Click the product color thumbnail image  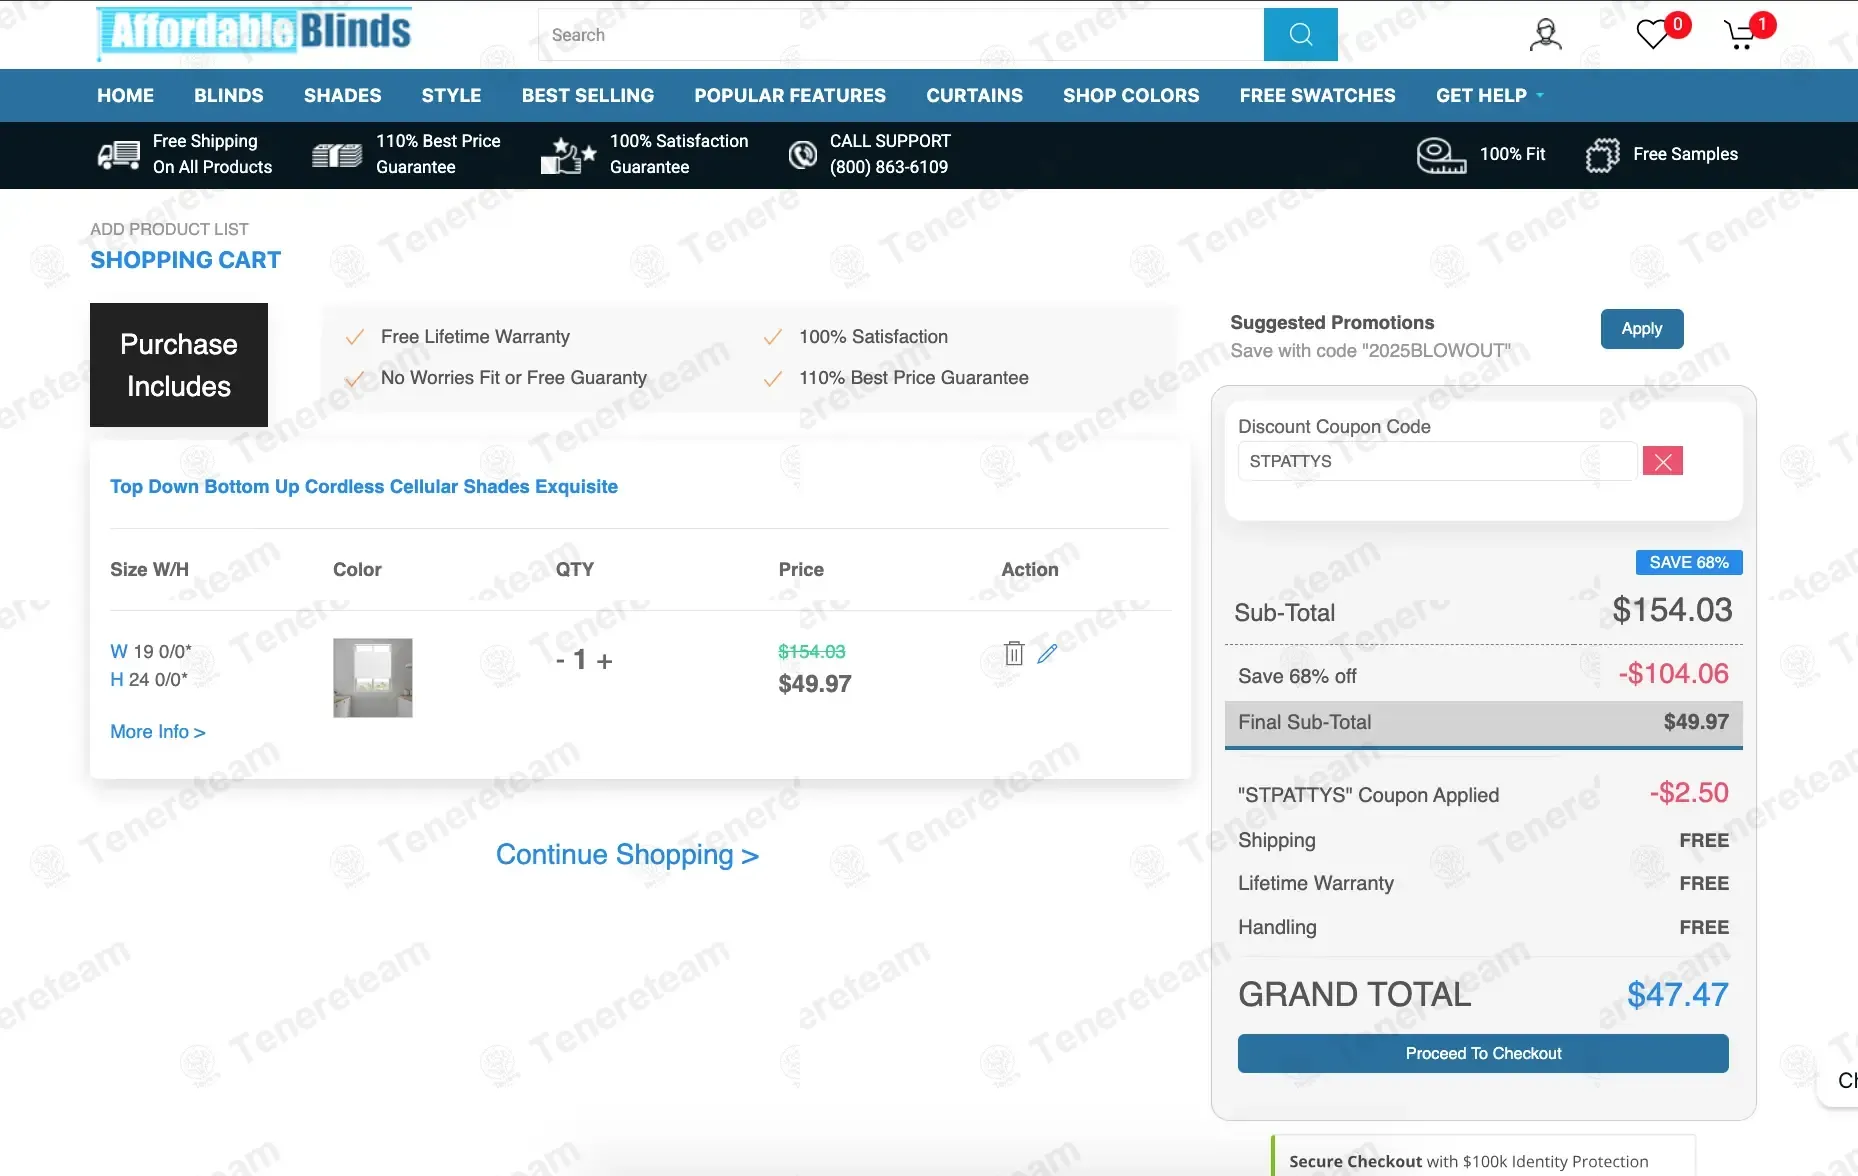coord(373,678)
